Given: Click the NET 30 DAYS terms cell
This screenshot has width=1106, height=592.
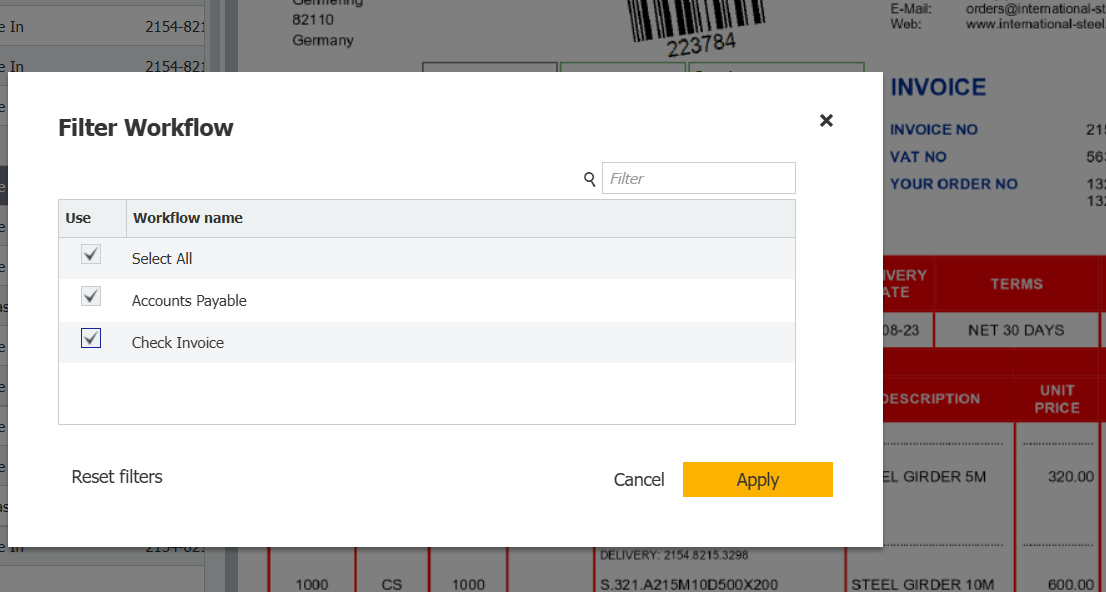Looking at the screenshot, I should (1016, 329).
